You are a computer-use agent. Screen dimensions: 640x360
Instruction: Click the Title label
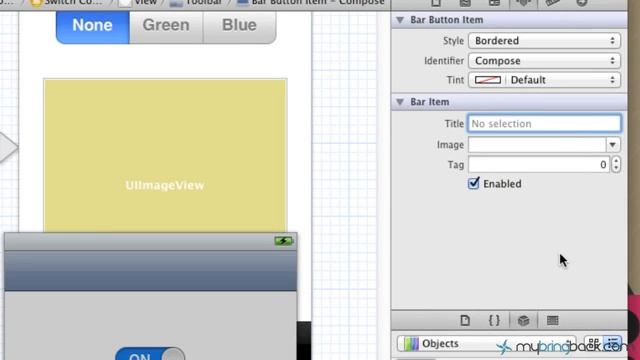pyautogui.click(x=454, y=124)
